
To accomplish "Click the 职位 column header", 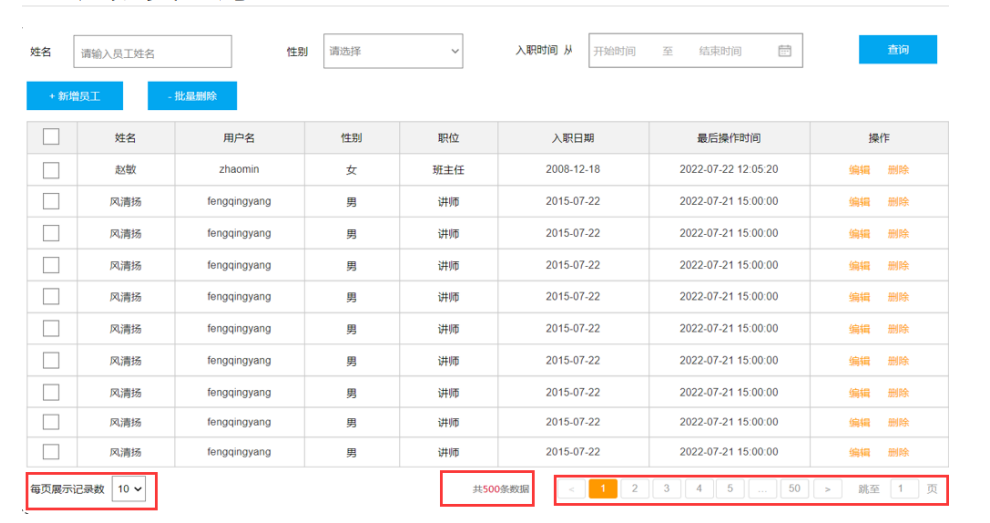I will pos(448,138).
